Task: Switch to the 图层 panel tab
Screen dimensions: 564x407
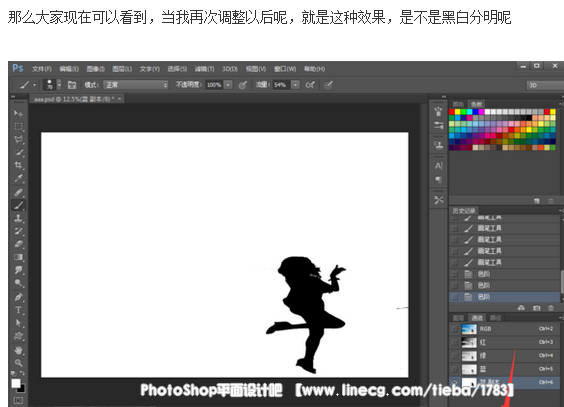Action: coord(458,318)
